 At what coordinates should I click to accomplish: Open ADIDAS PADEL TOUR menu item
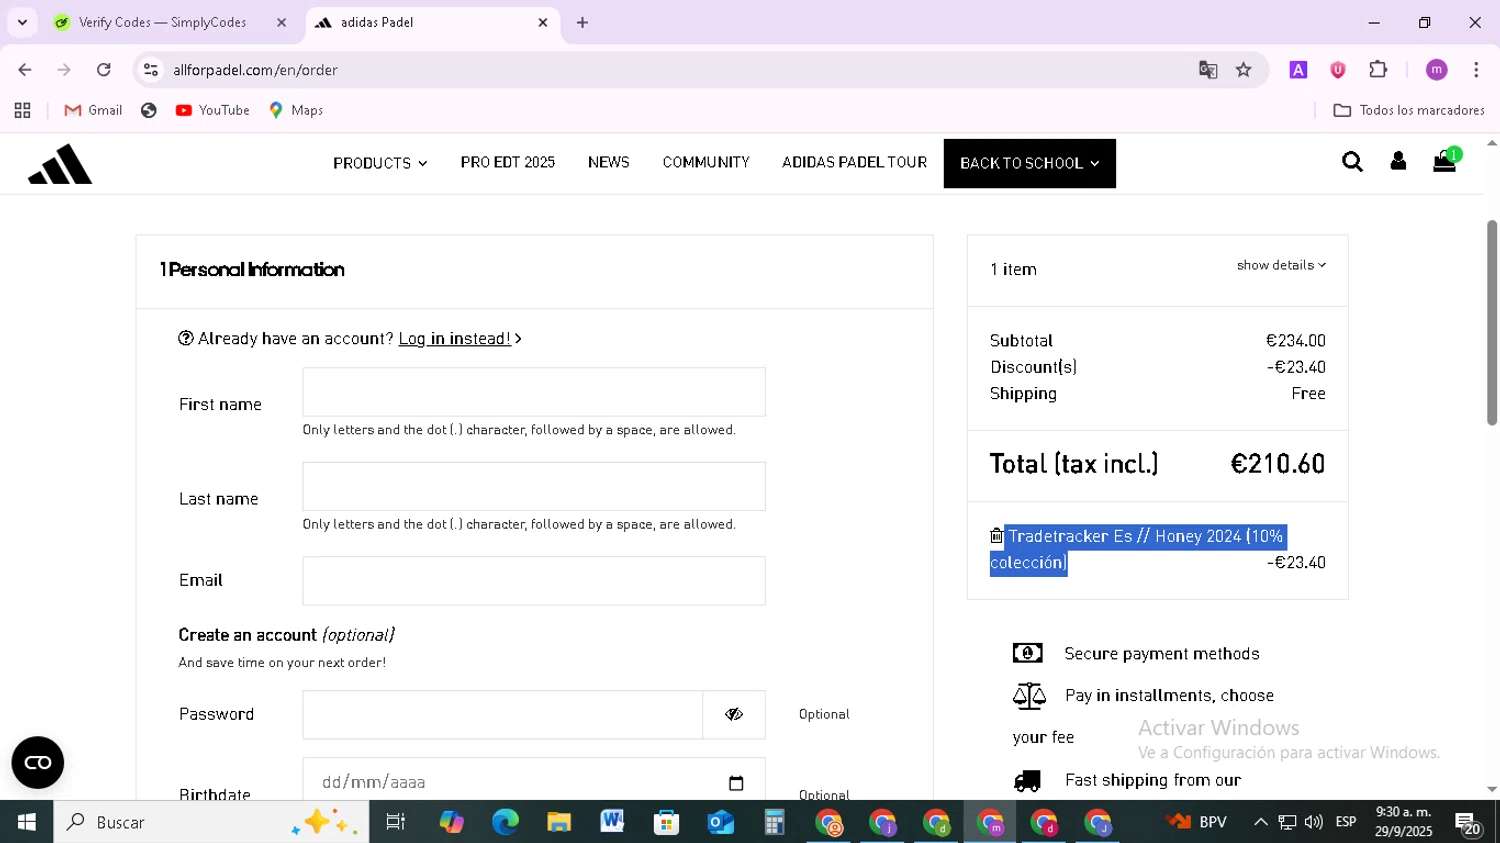854,162
